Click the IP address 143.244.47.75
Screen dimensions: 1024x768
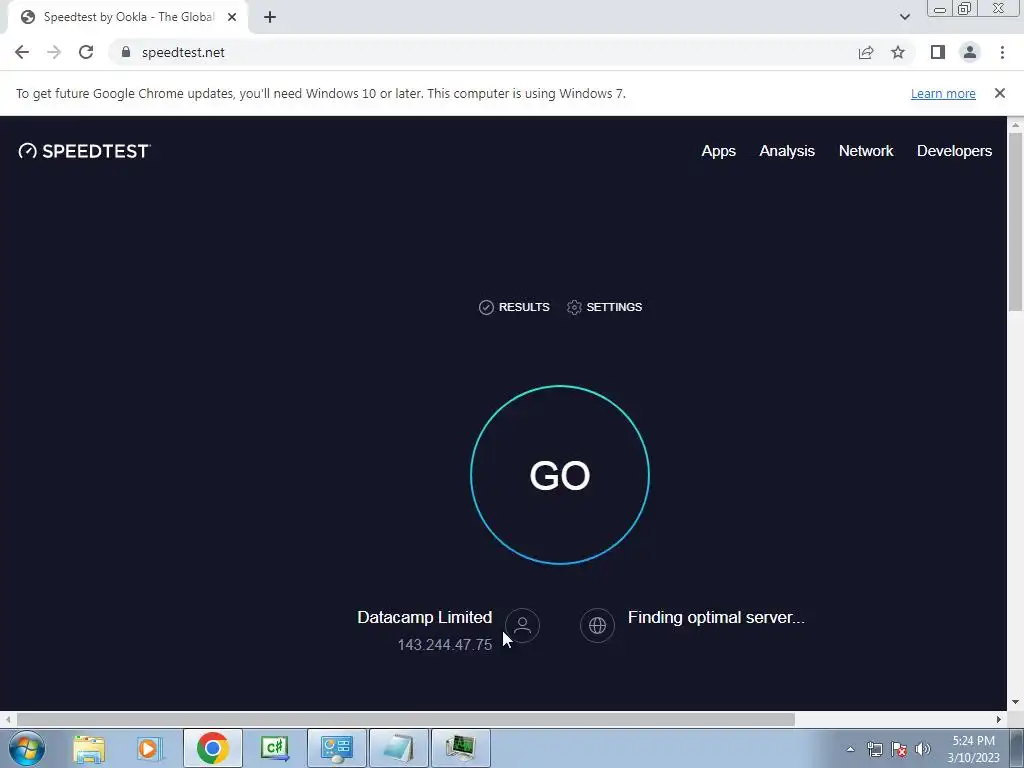(444, 645)
